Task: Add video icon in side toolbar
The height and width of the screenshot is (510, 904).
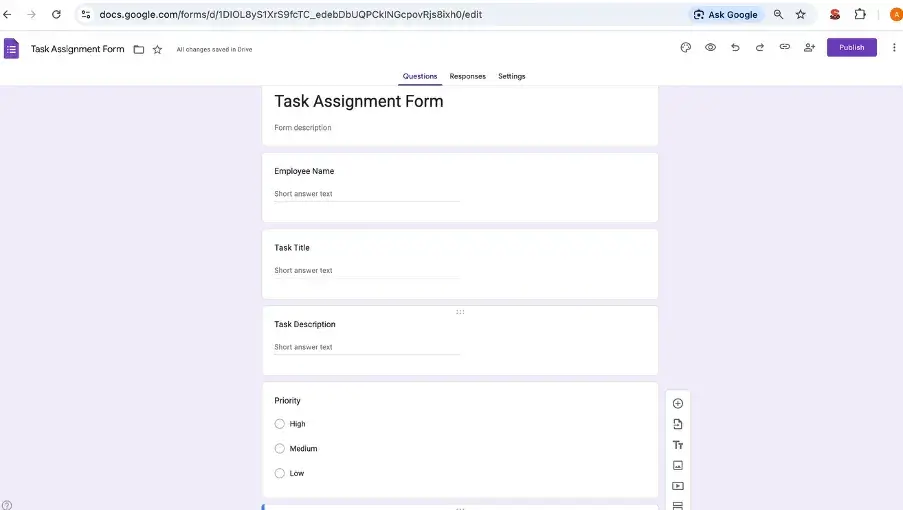Action: click(x=678, y=486)
